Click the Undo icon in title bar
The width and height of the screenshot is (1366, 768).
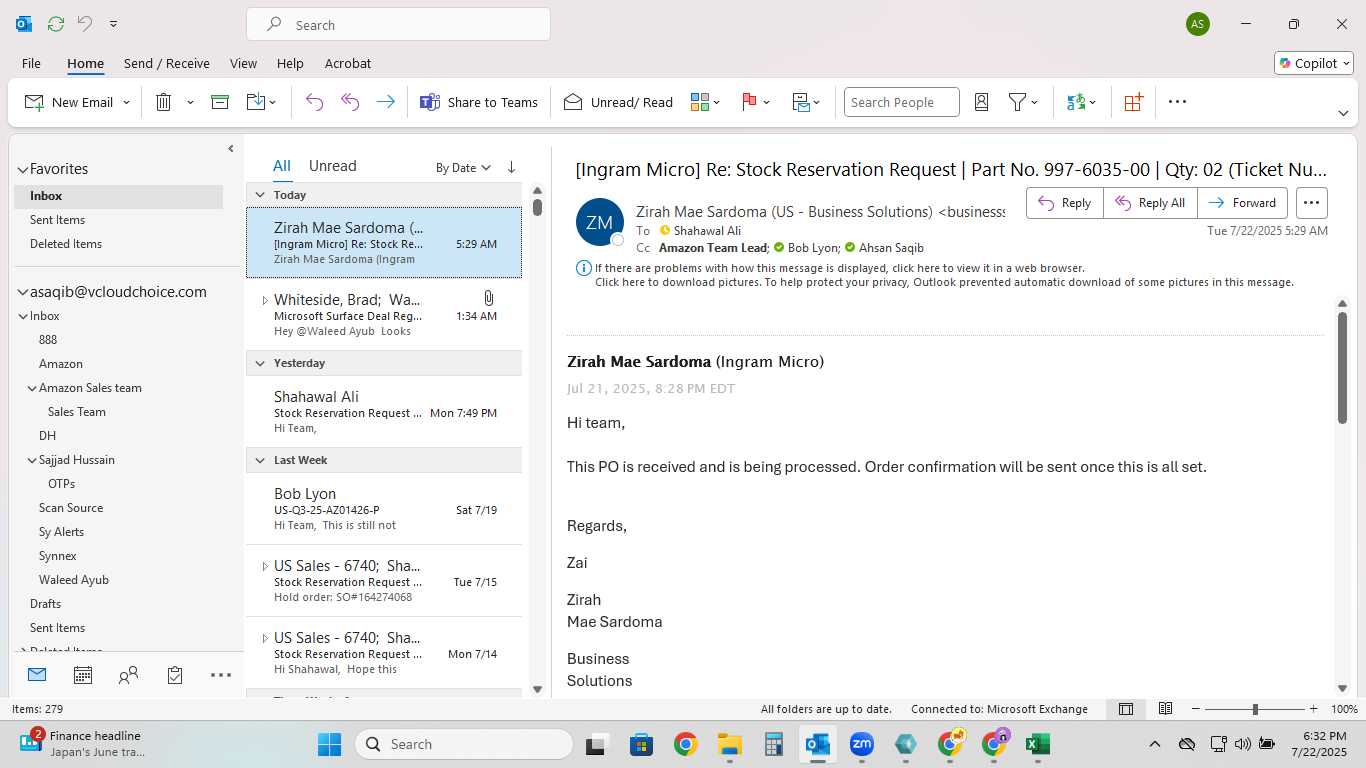[x=85, y=23]
